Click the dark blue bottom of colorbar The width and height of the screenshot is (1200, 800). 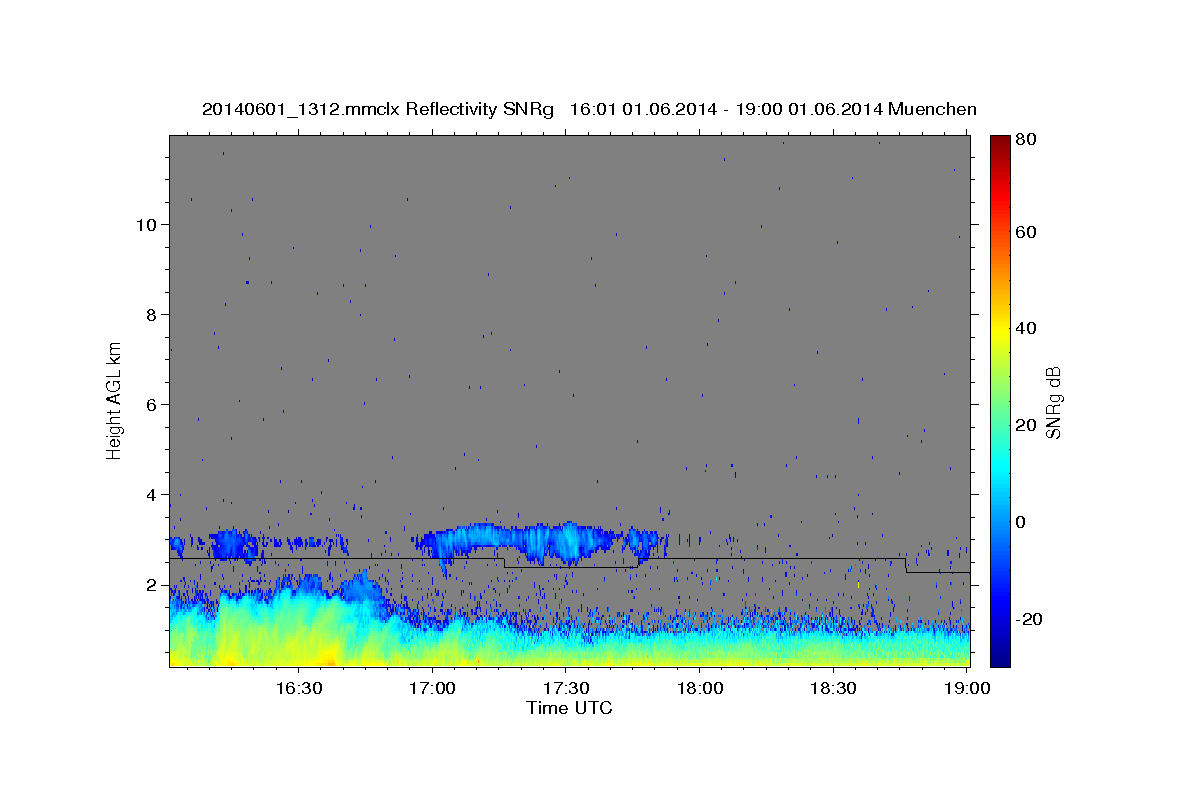(999, 658)
